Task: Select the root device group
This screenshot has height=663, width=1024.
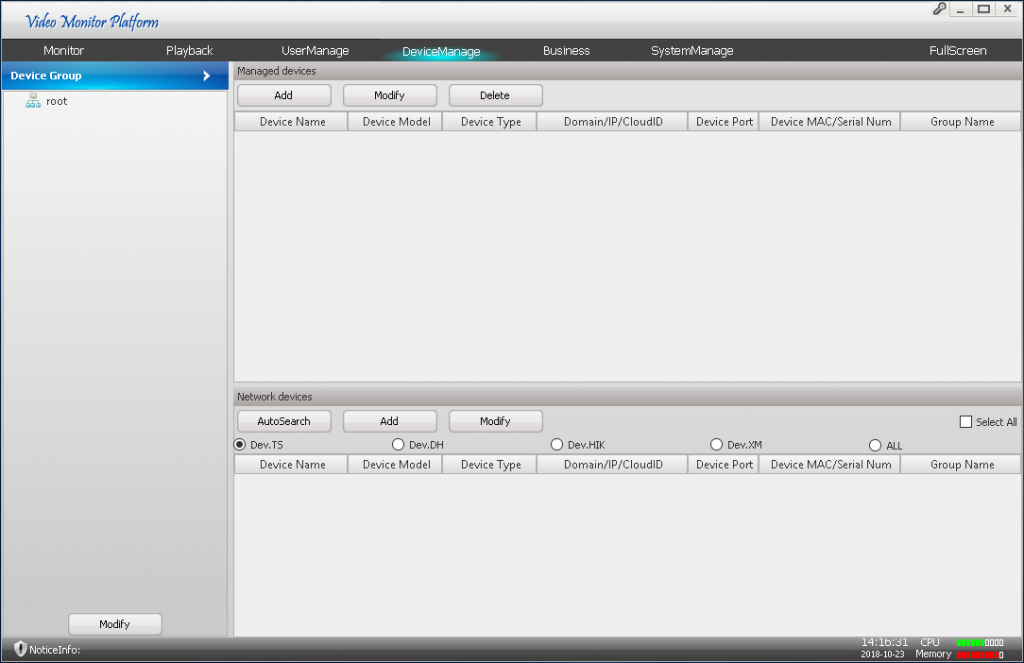Action: tap(57, 100)
